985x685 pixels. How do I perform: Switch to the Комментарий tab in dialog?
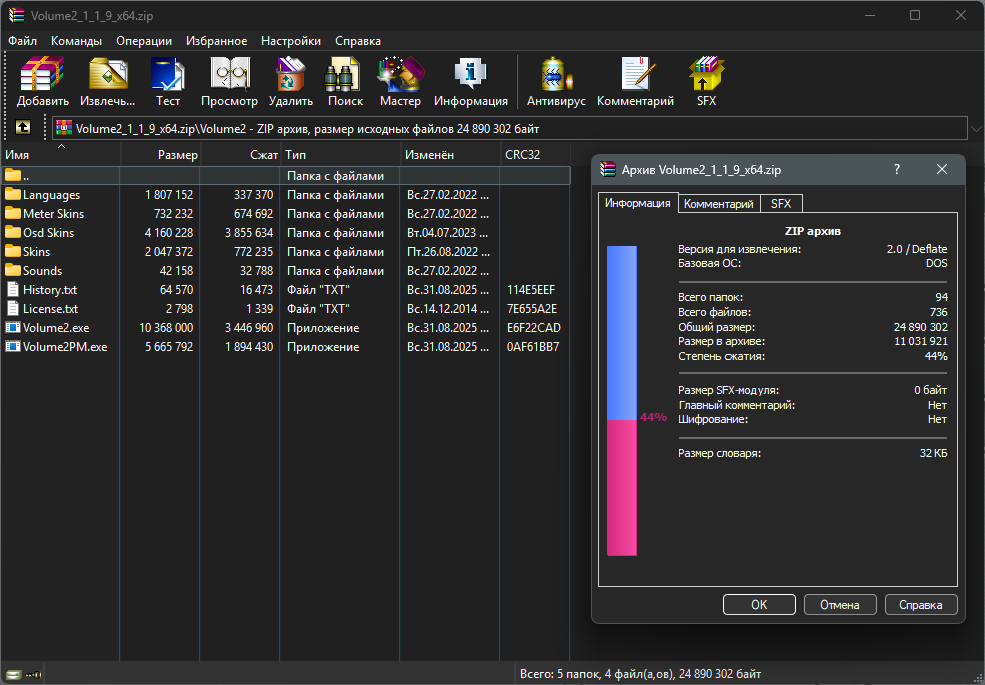pos(719,204)
